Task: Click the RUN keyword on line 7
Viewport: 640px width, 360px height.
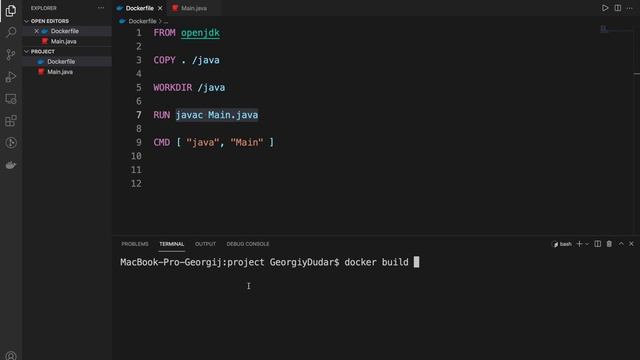Action: coord(162,115)
